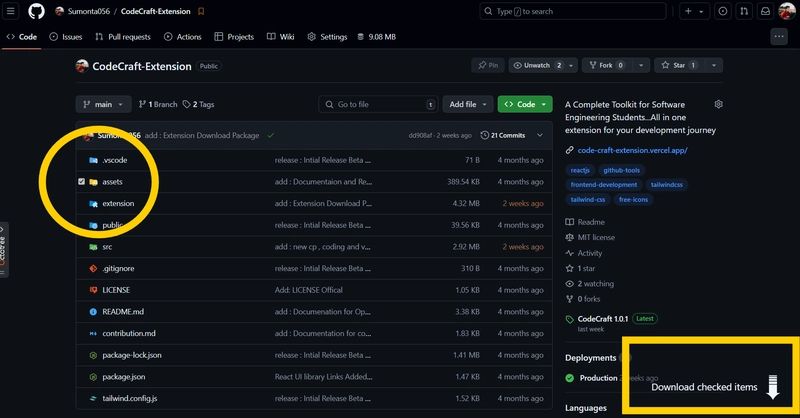Switch to the Pull requests tab
Image resolution: width=800 pixels, height=418 pixels.
click(123, 37)
